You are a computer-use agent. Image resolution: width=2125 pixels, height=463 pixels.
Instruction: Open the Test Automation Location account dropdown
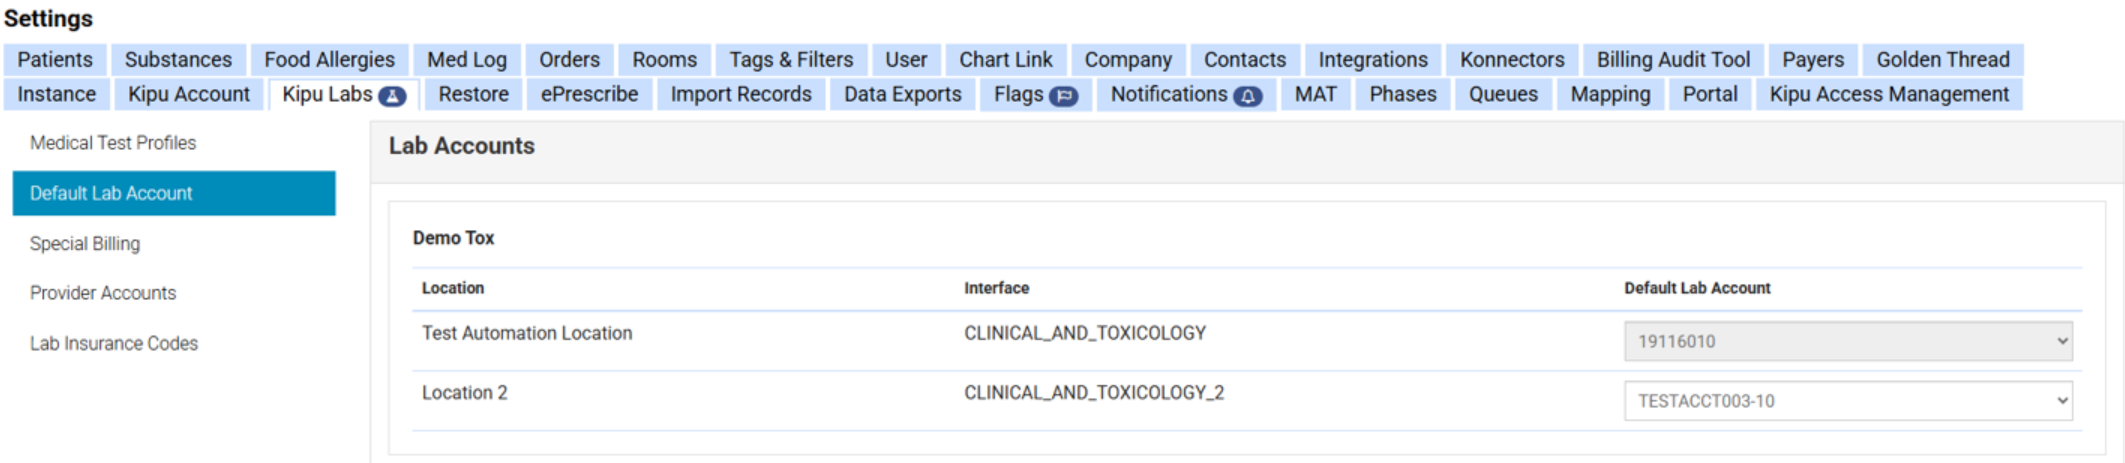point(1847,341)
